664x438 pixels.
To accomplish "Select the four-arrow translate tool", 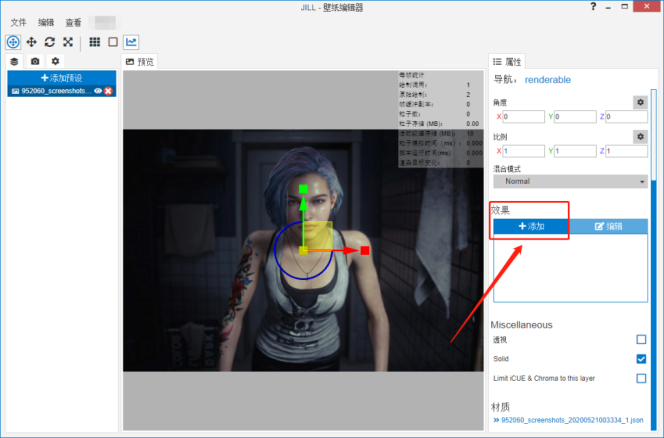I will click(31, 42).
